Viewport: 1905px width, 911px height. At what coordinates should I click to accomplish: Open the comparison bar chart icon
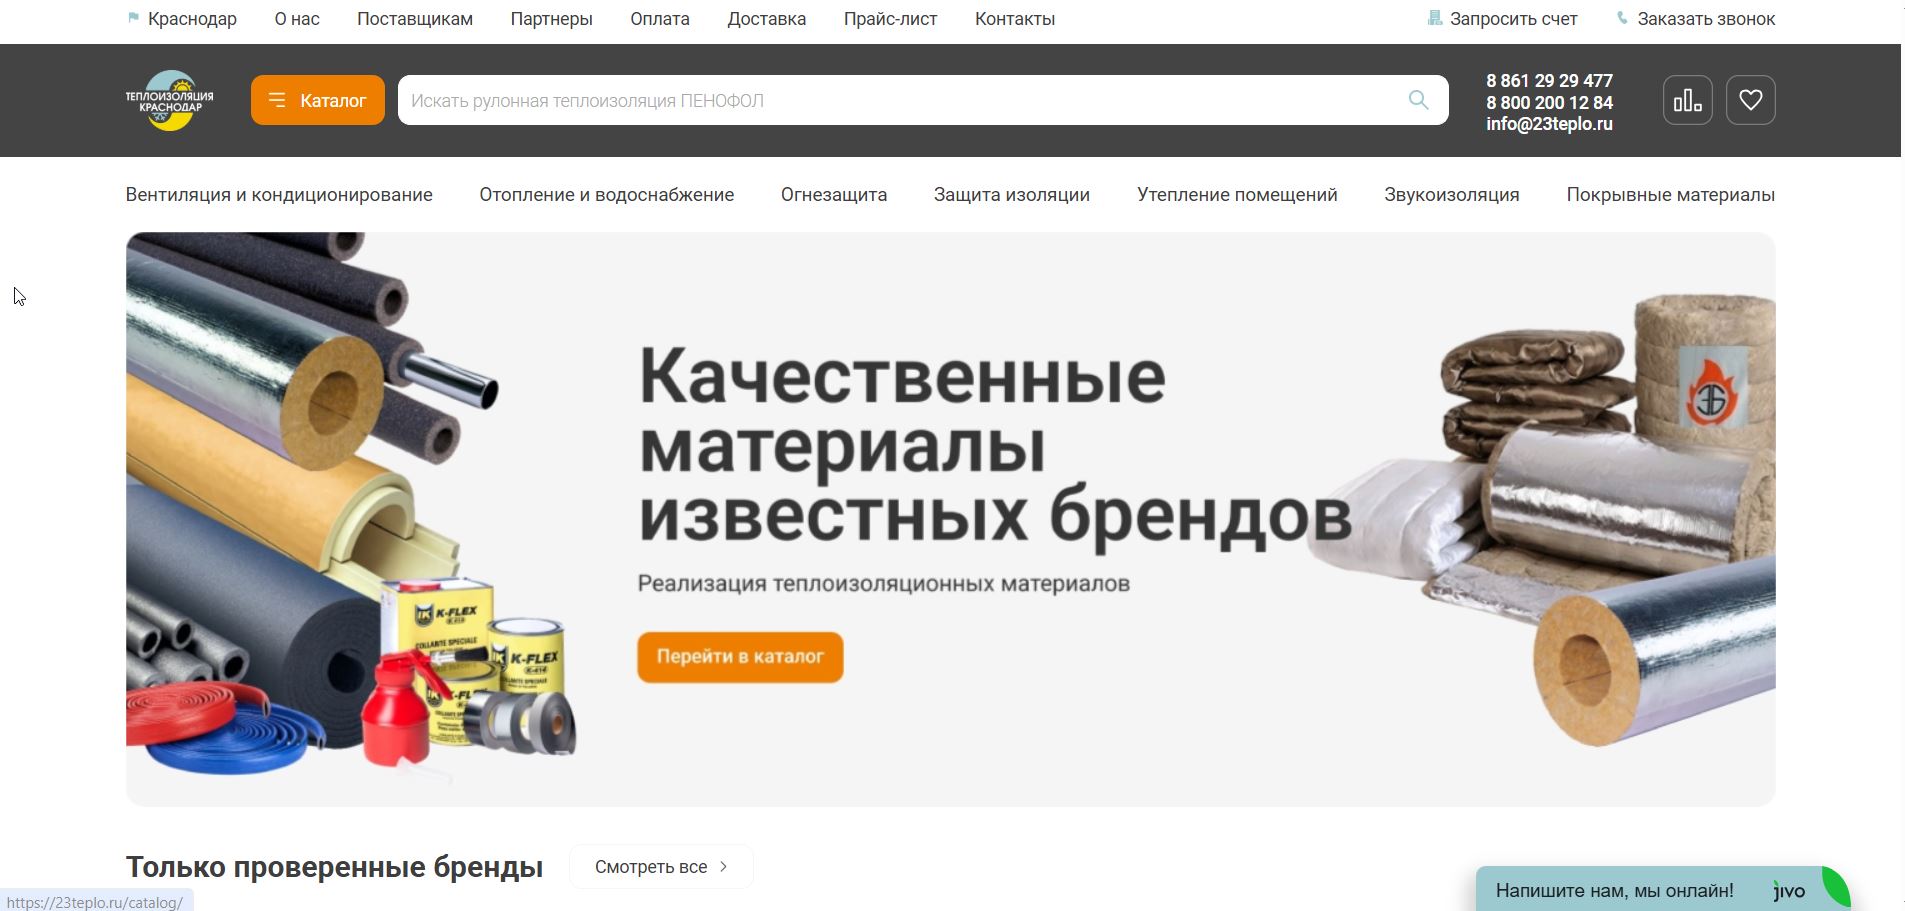point(1687,100)
